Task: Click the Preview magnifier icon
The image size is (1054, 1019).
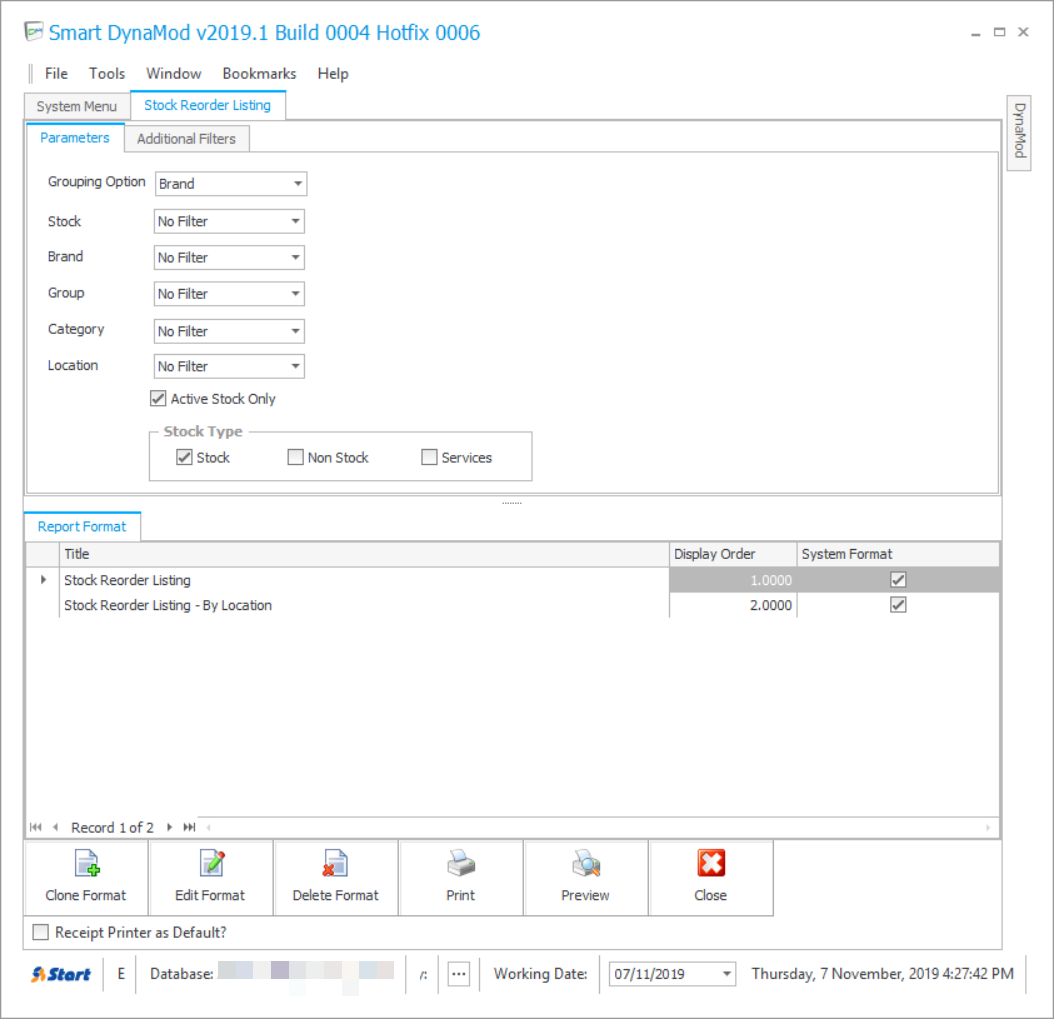Action: point(585,864)
